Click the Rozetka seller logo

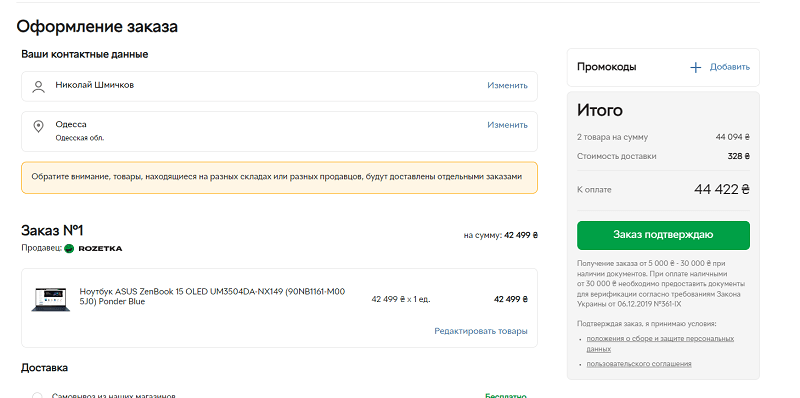pos(93,248)
